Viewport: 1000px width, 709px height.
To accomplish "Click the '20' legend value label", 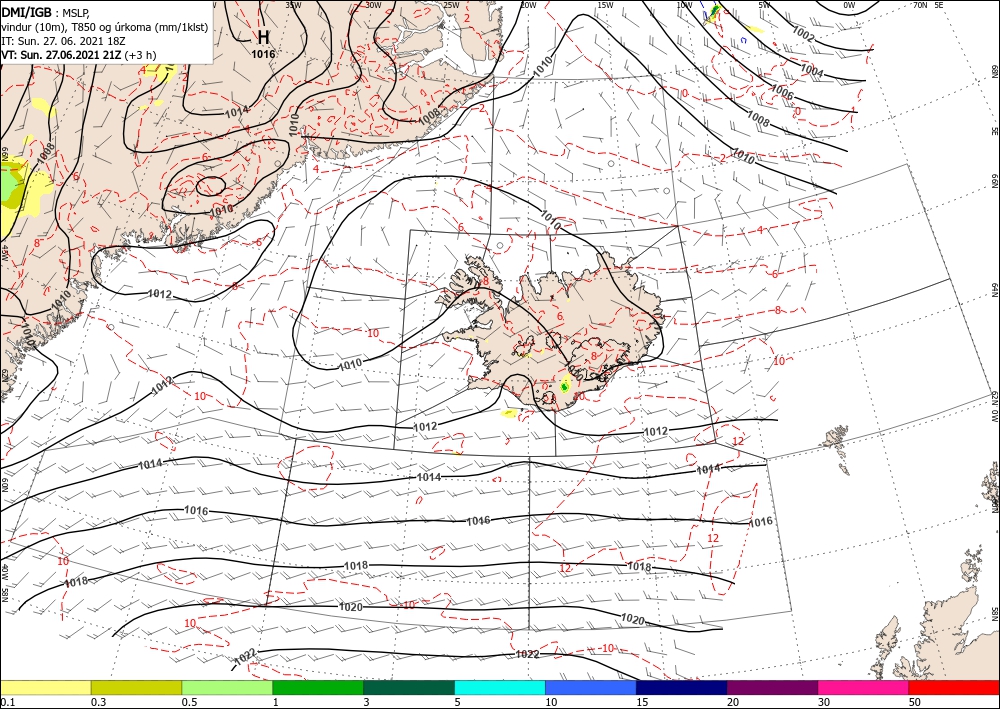I will [x=733, y=702].
